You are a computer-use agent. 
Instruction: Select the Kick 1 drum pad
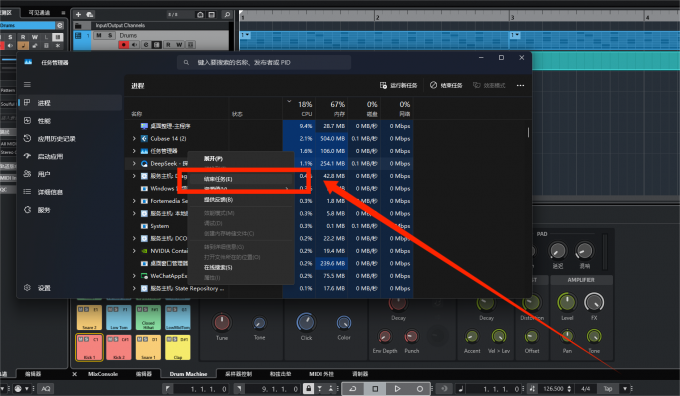coord(89,347)
